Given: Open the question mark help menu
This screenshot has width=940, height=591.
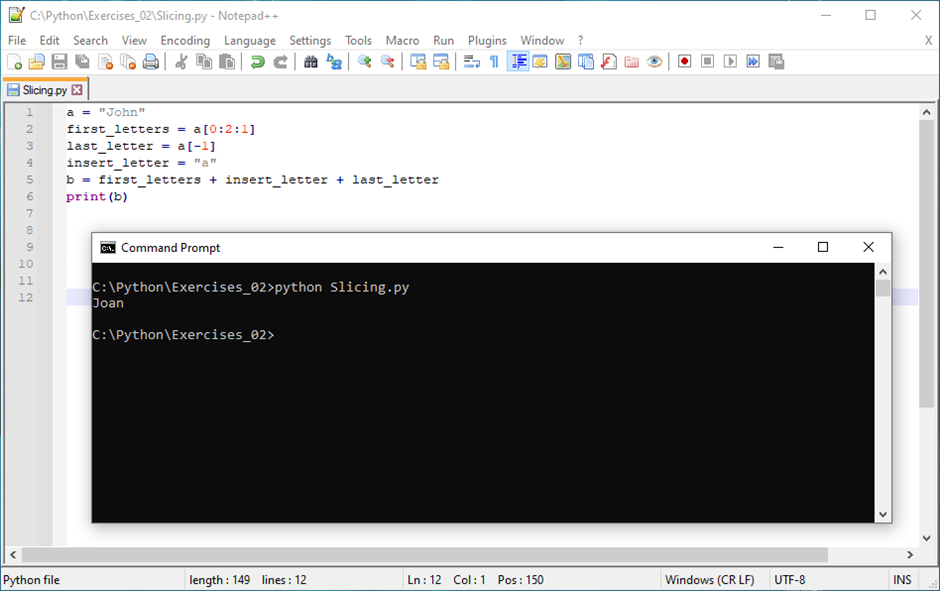Looking at the screenshot, I should pos(580,40).
